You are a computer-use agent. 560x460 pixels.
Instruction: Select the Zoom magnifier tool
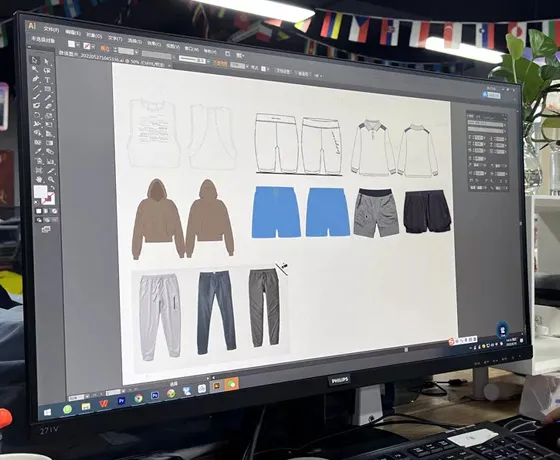pyautogui.click(x=51, y=179)
